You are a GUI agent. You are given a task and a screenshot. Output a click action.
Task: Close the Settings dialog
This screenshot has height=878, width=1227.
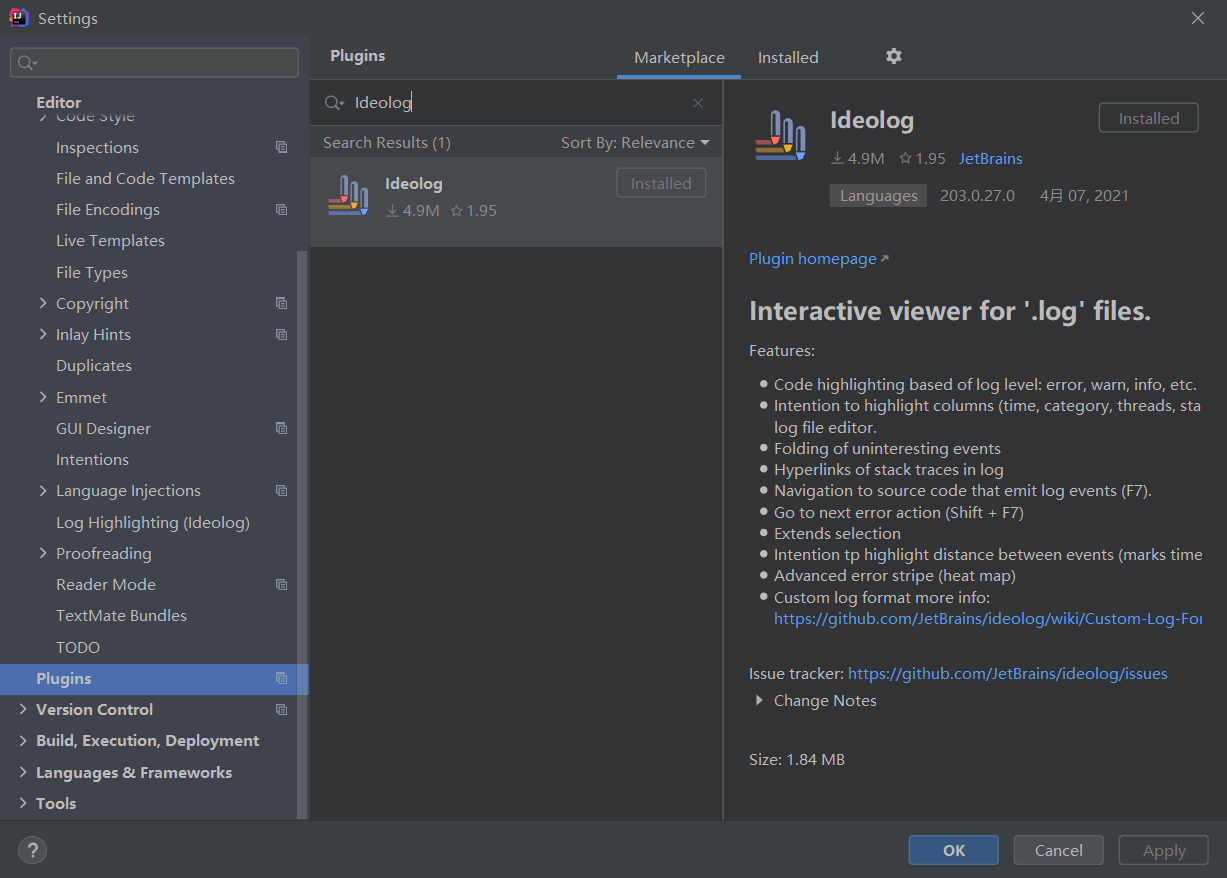(1198, 18)
